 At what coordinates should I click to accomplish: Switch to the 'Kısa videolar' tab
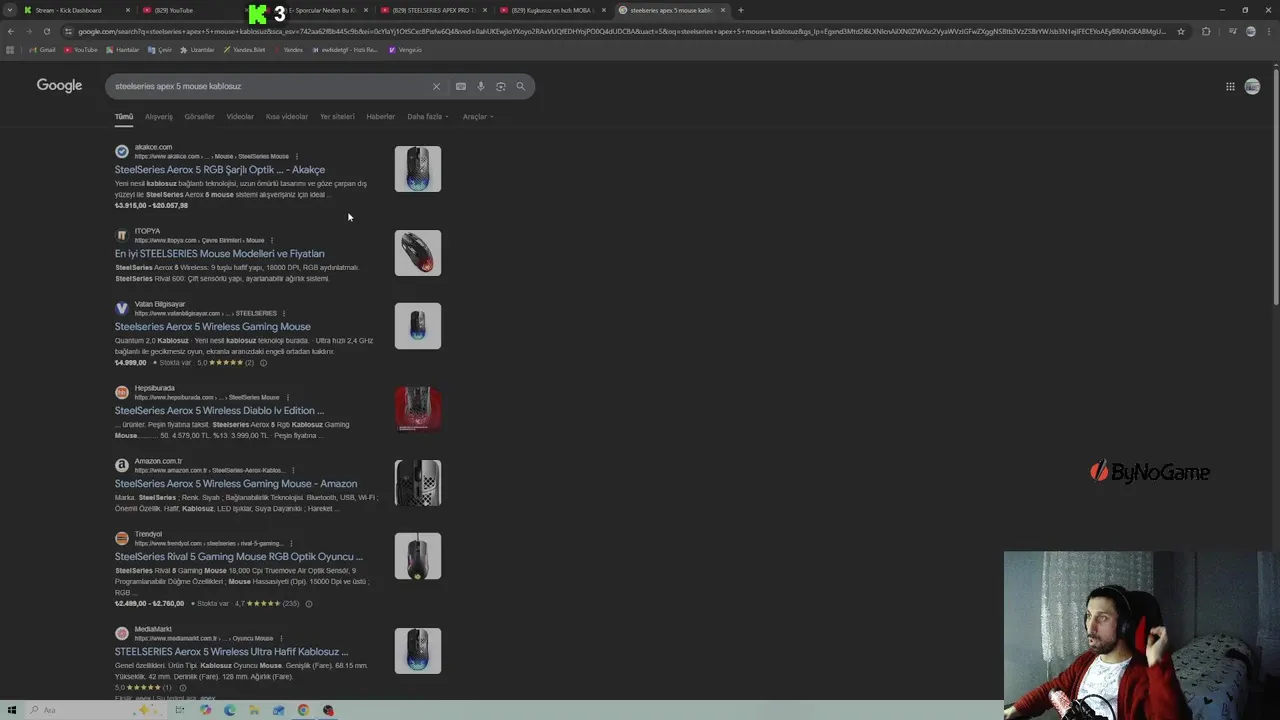(x=287, y=117)
